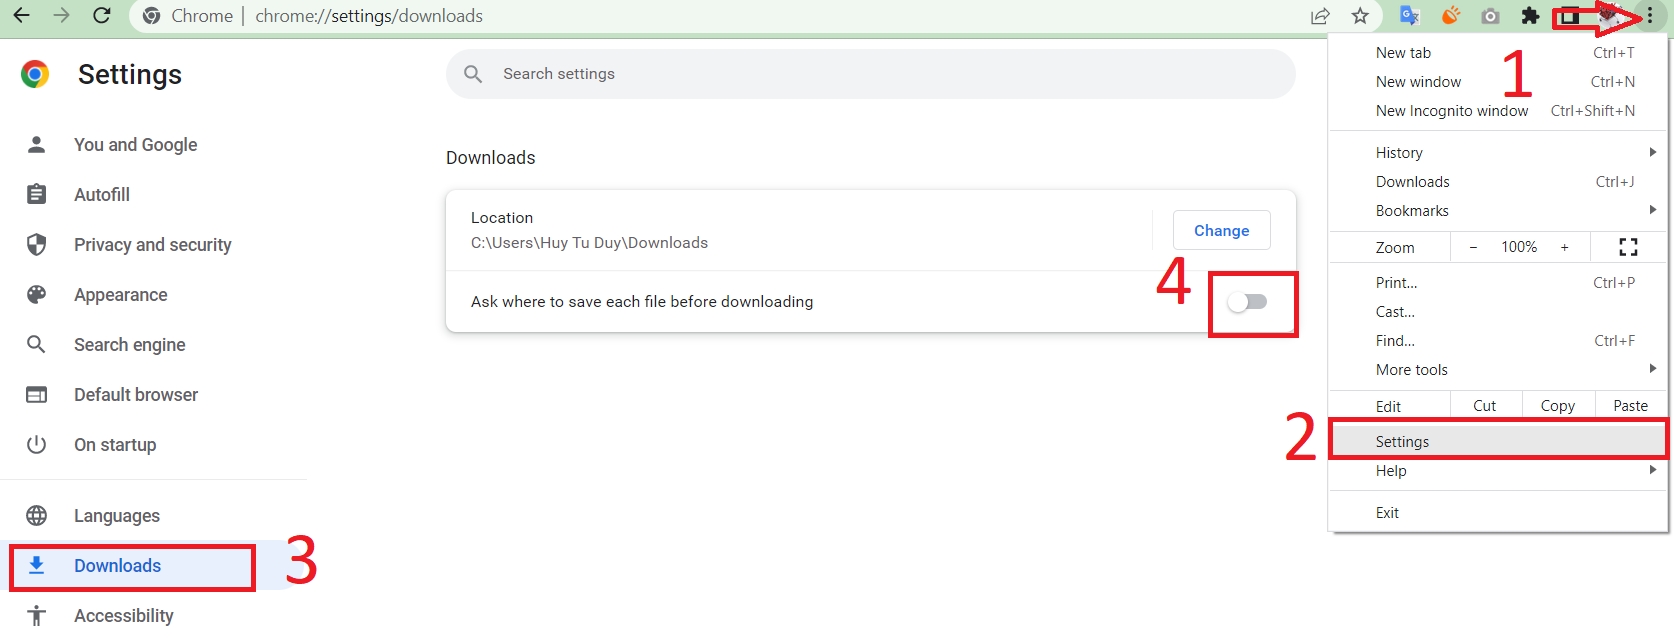
Task: Toggle Ask where to save each file
Action: (1247, 302)
